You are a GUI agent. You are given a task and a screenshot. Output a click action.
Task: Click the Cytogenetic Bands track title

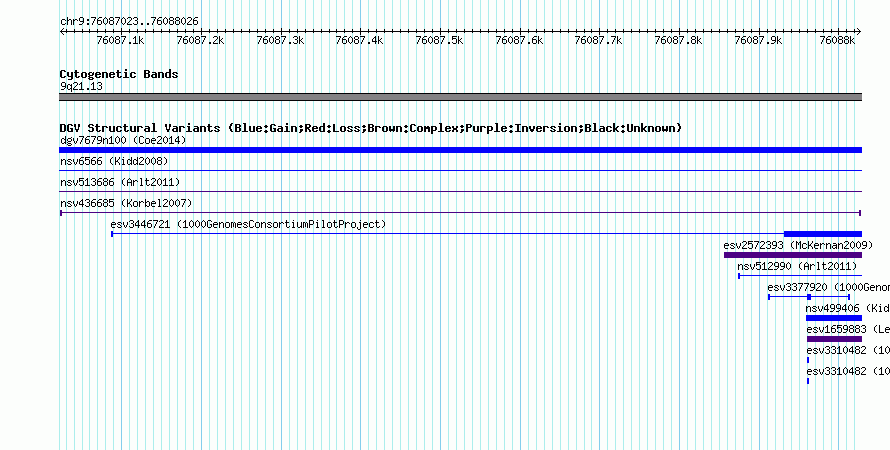[x=119, y=74]
